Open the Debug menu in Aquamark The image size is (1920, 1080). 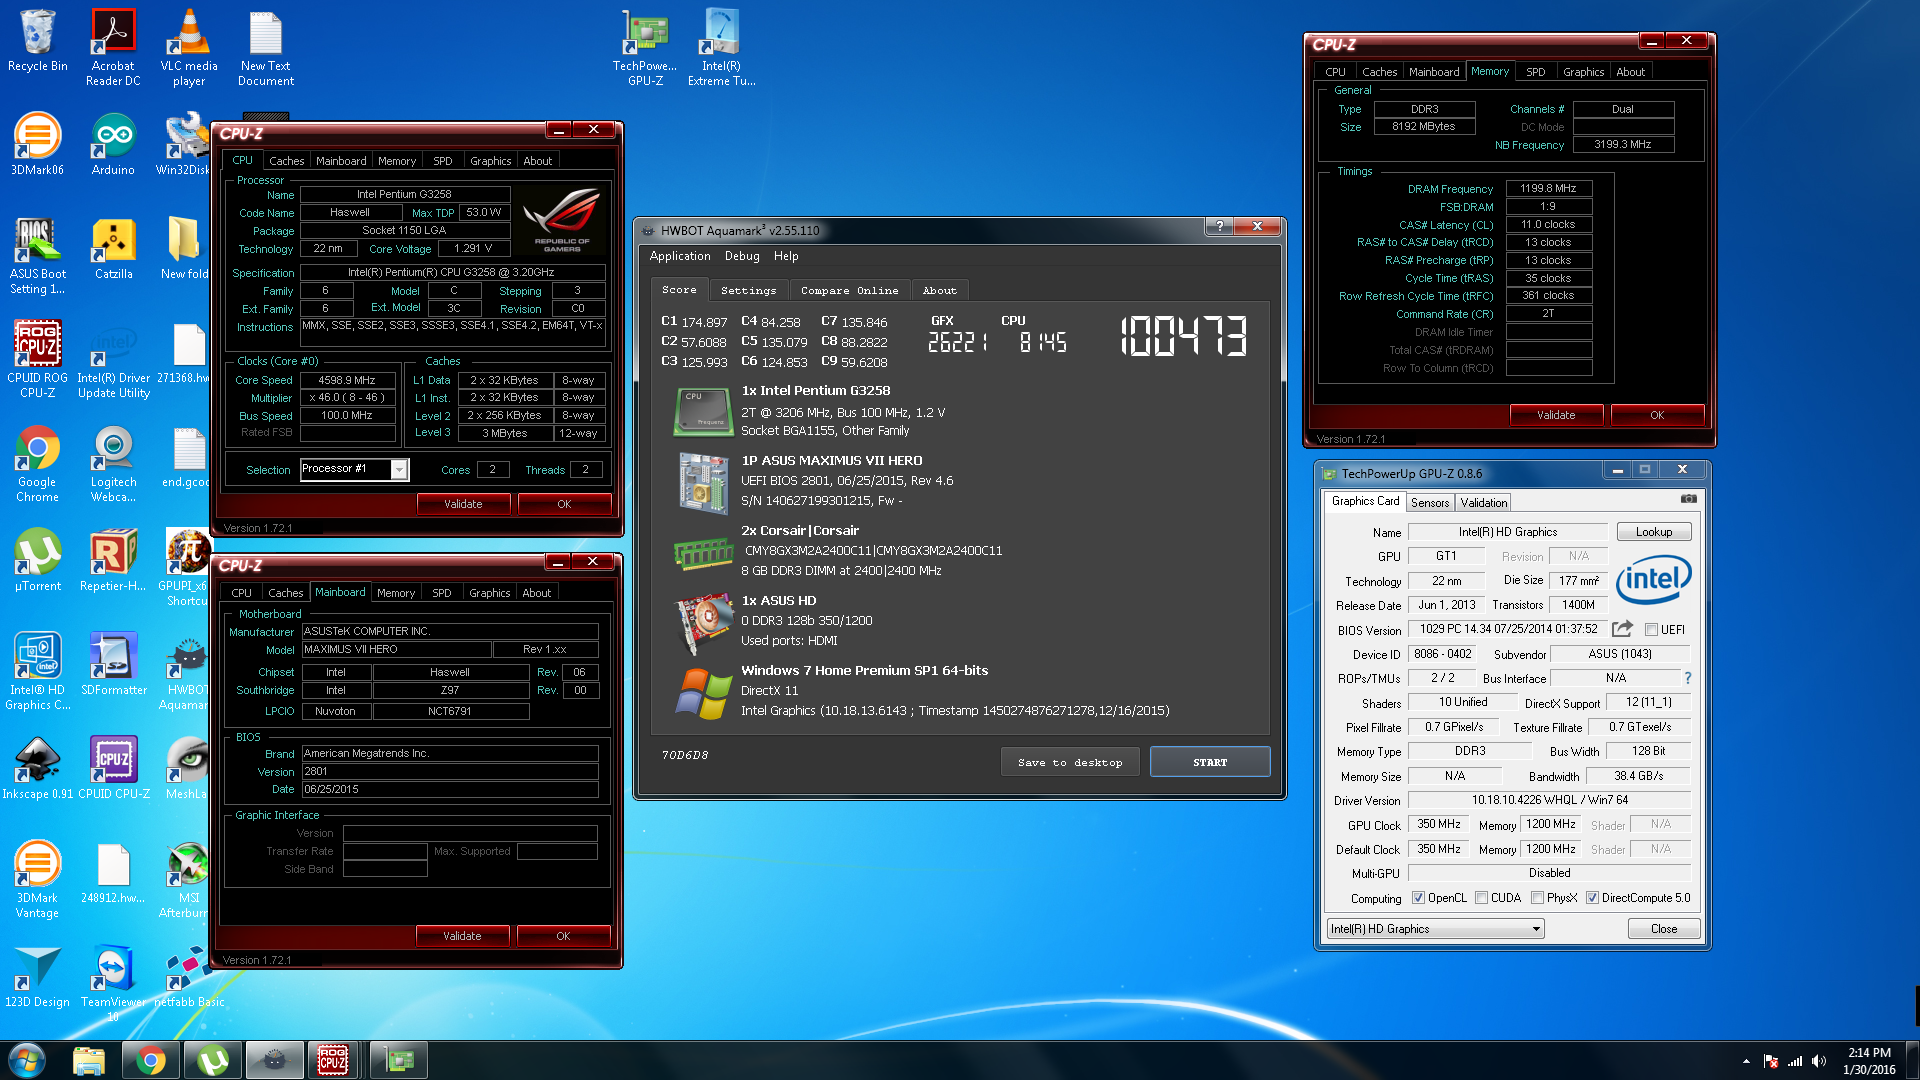click(x=742, y=256)
